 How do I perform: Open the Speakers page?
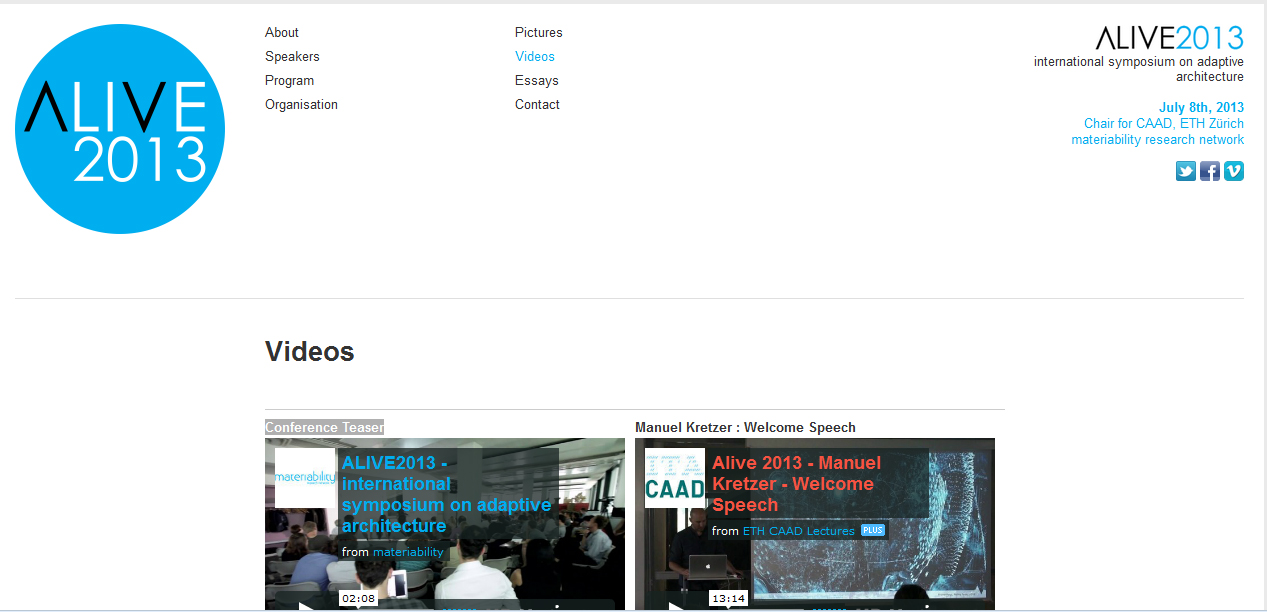[292, 57]
